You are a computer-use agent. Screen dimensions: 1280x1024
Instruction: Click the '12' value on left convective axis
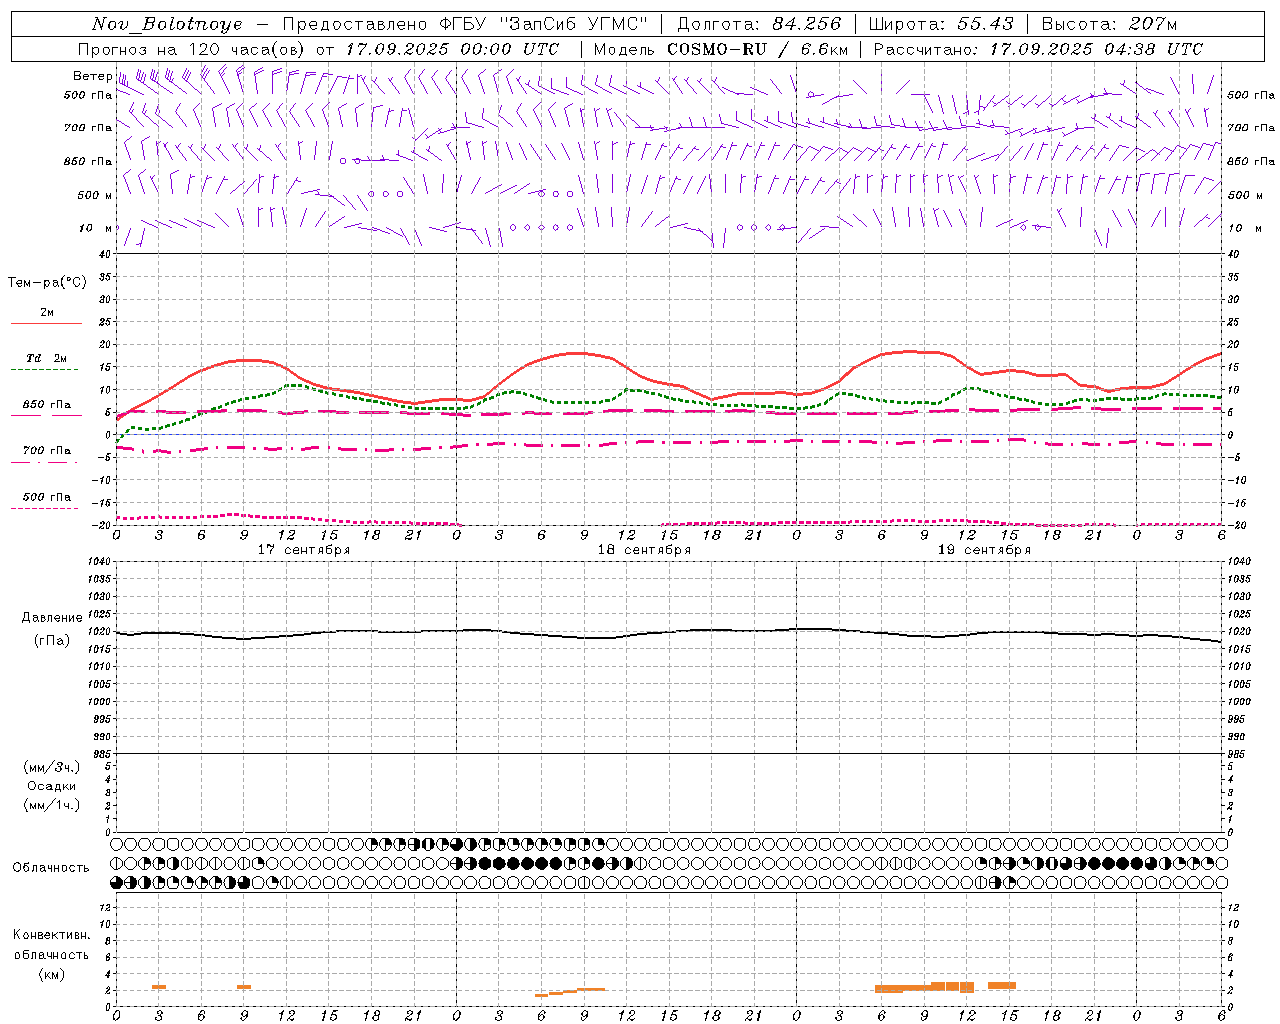(x=105, y=908)
